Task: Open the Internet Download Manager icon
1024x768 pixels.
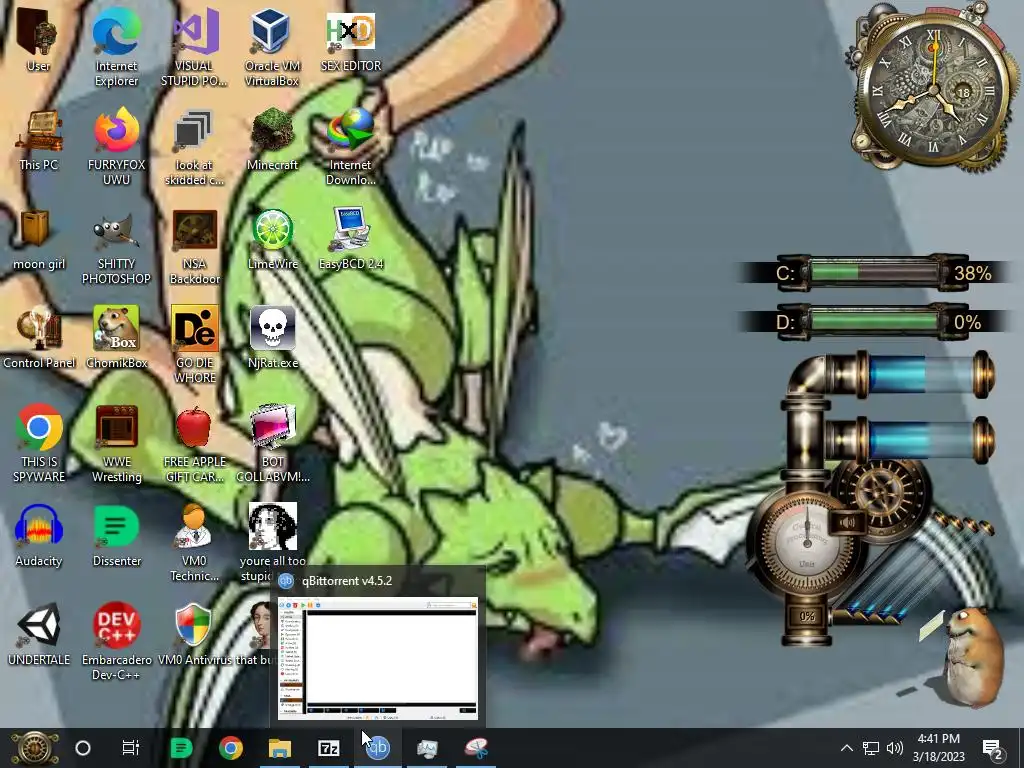Action: (x=351, y=147)
